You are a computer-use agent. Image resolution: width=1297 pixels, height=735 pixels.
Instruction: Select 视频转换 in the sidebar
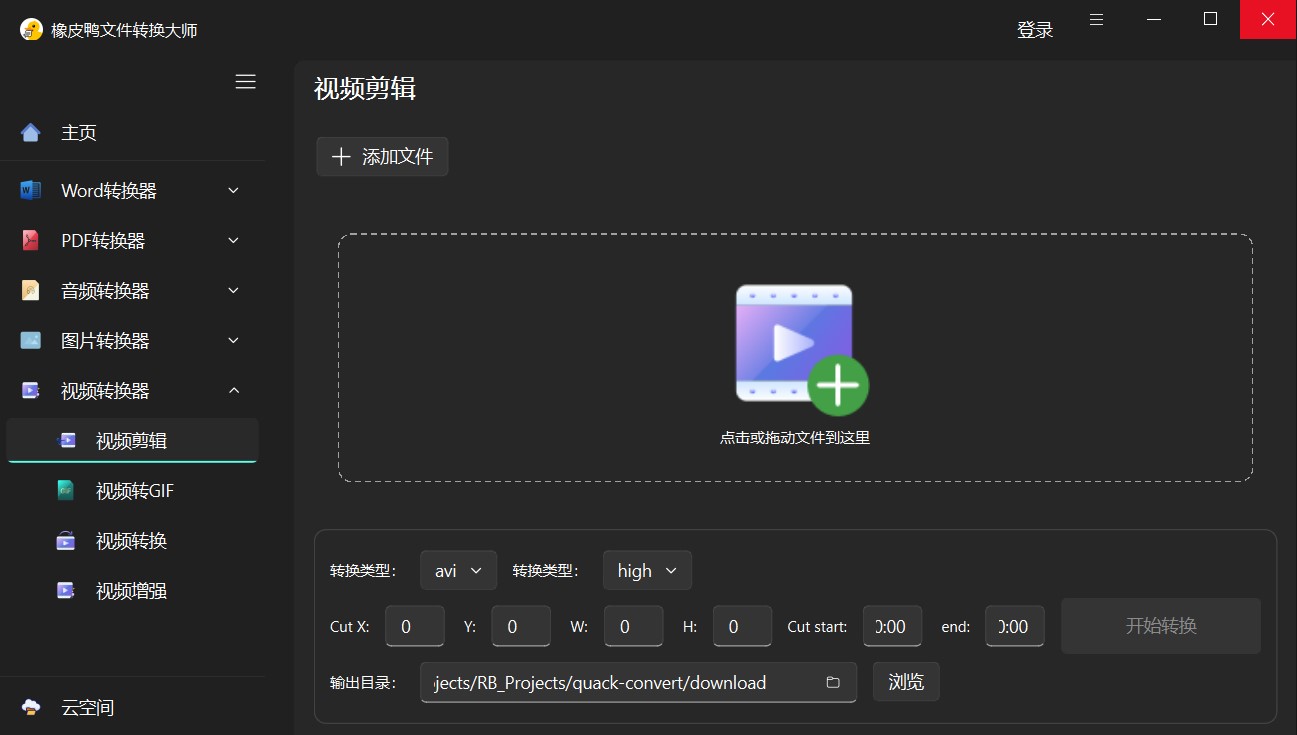(x=132, y=540)
